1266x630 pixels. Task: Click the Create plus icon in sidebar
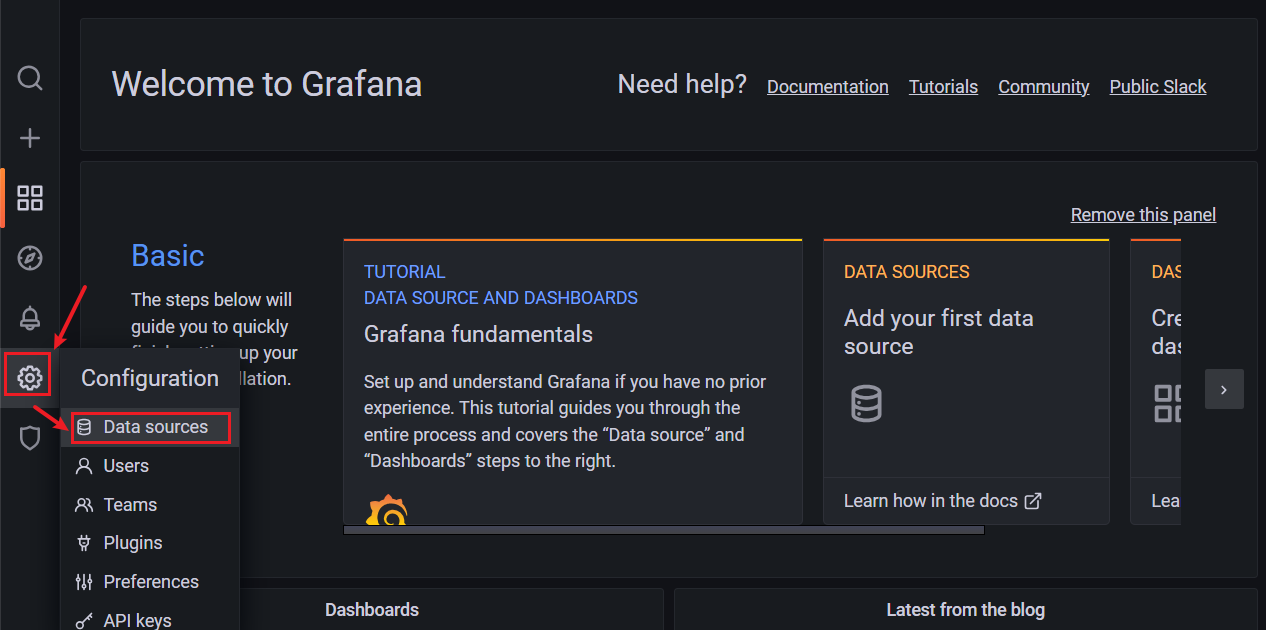coord(30,138)
